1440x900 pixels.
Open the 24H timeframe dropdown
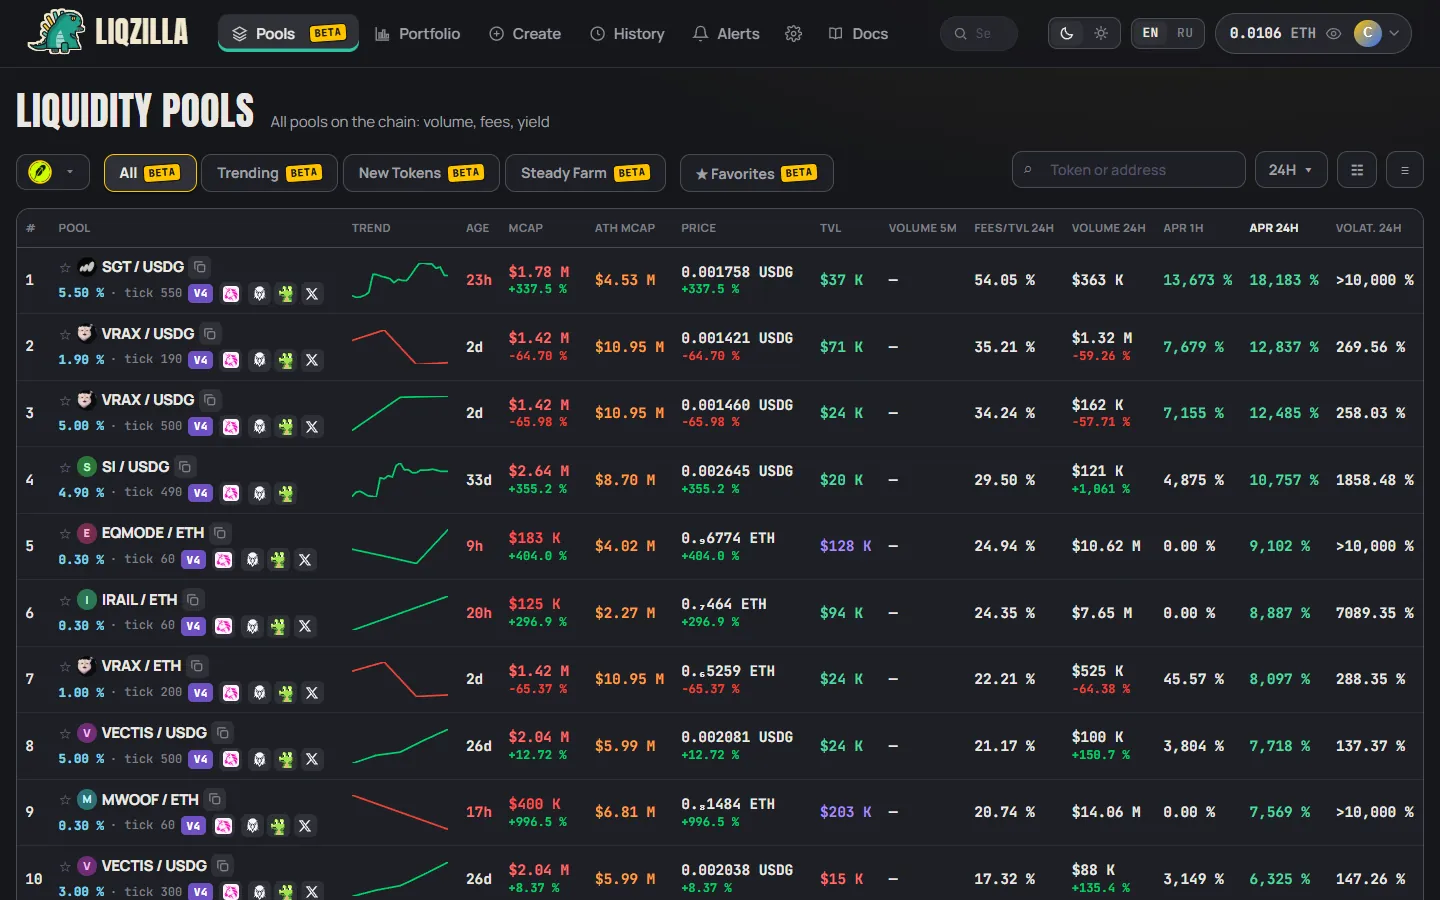point(1291,170)
